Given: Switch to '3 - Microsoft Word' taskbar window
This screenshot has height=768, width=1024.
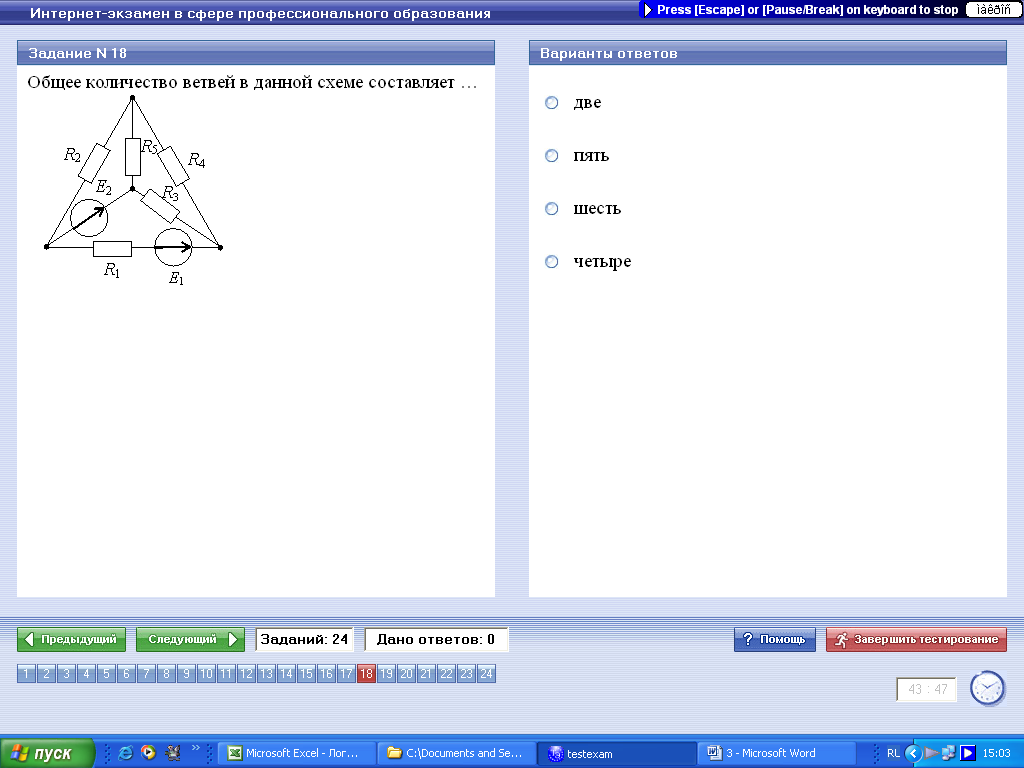Looking at the screenshot, I should pyautogui.click(x=777, y=753).
